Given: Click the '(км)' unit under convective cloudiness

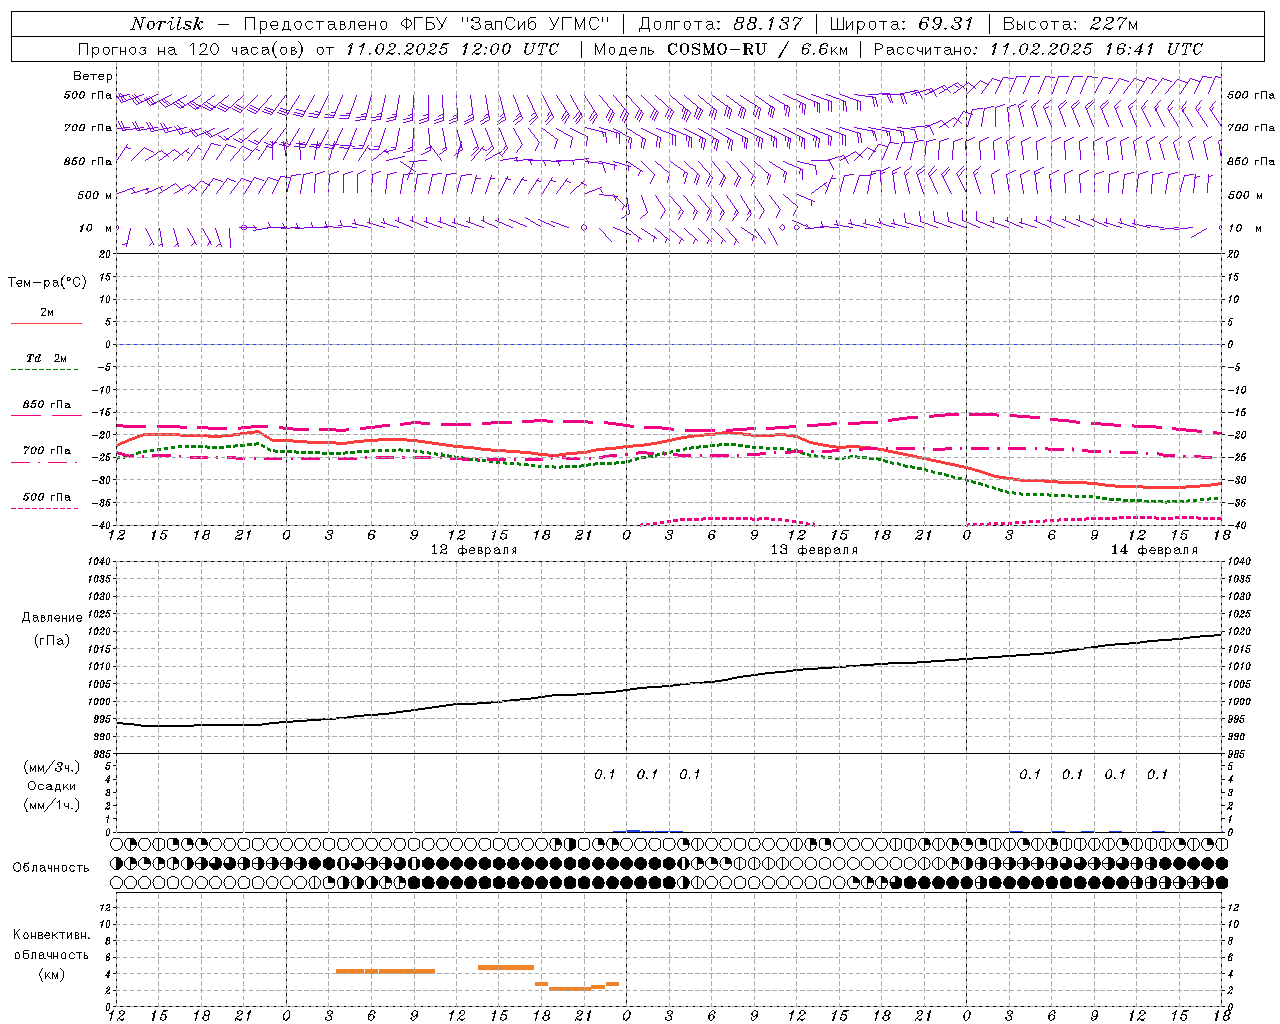Looking at the screenshot, I should click(52, 974).
